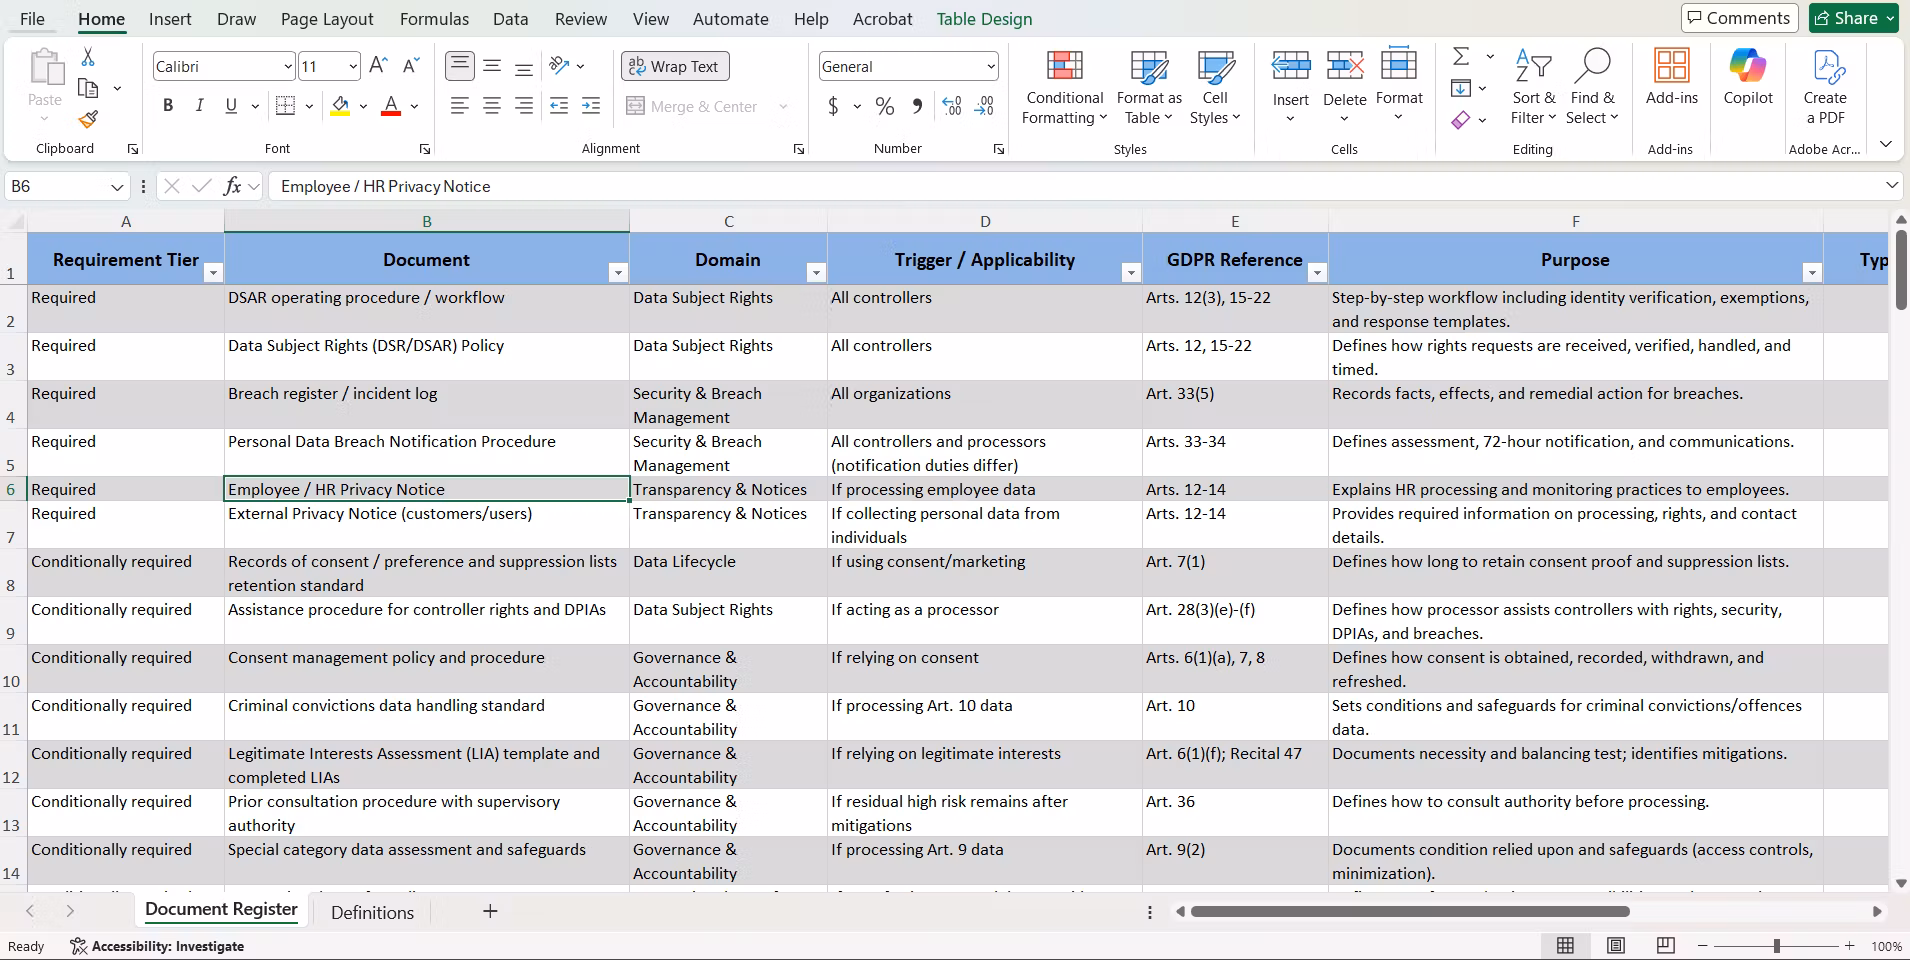Open the Calibri font name dropdown
The width and height of the screenshot is (1910, 960).
tap(288, 67)
